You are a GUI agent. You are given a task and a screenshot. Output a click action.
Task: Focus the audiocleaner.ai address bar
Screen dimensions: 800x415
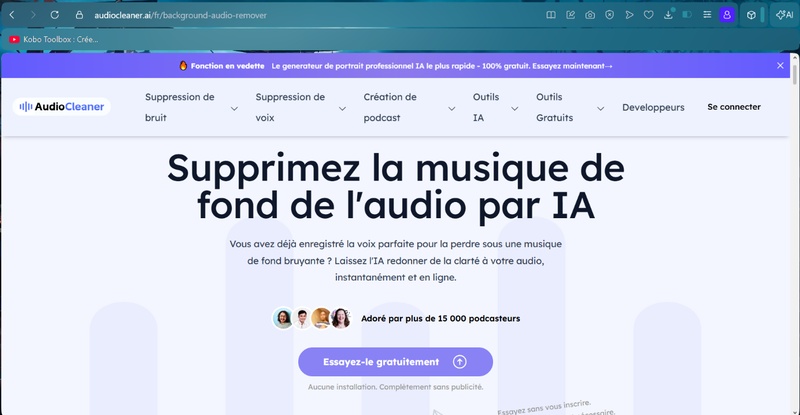181,15
